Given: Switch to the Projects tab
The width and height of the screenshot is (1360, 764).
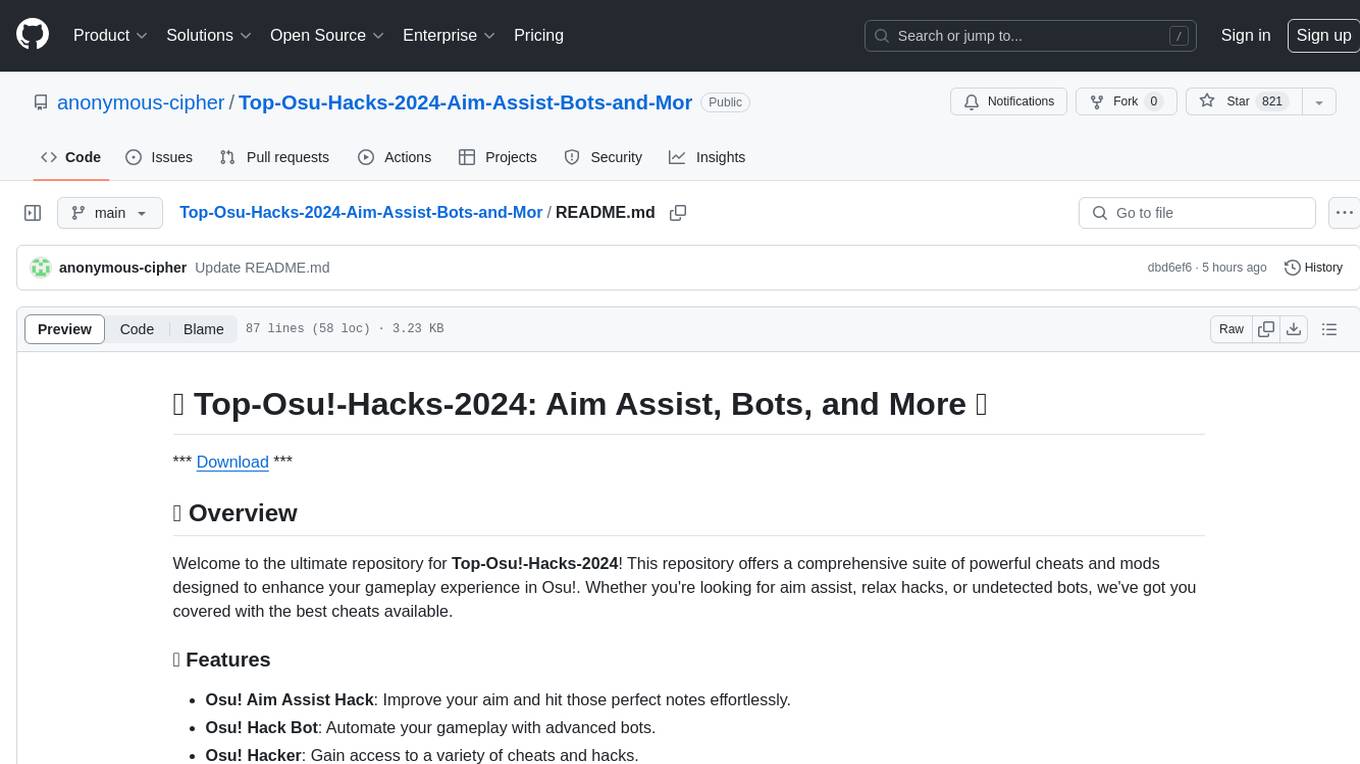Looking at the screenshot, I should click(x=497, y=157).
